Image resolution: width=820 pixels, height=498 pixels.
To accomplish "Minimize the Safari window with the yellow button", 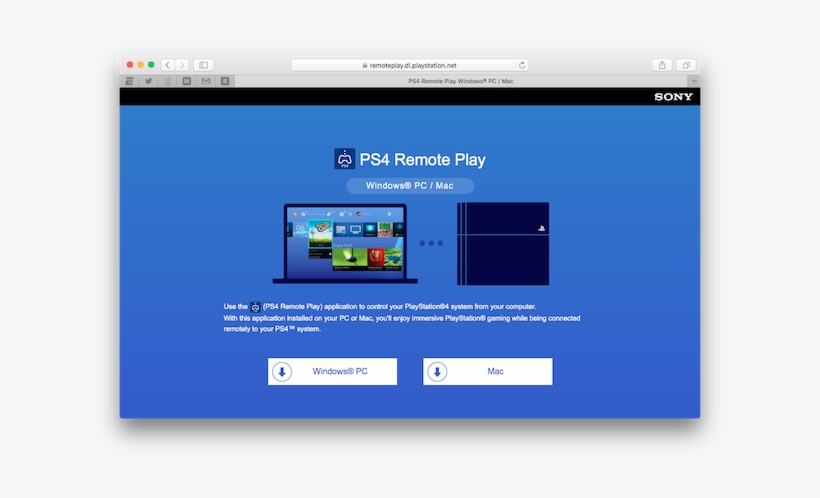I will click(x=140, y=65).
